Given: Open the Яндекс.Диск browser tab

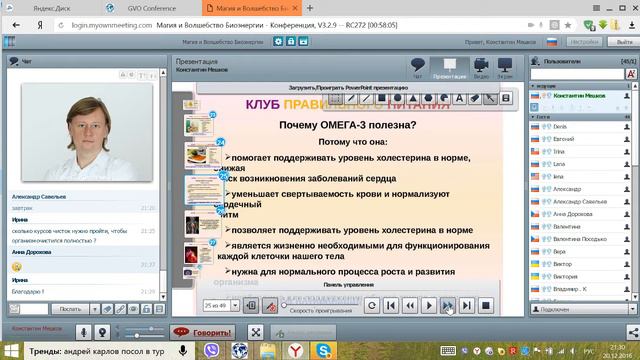Looking at the screenshot, I should click(x=51, y=8).
